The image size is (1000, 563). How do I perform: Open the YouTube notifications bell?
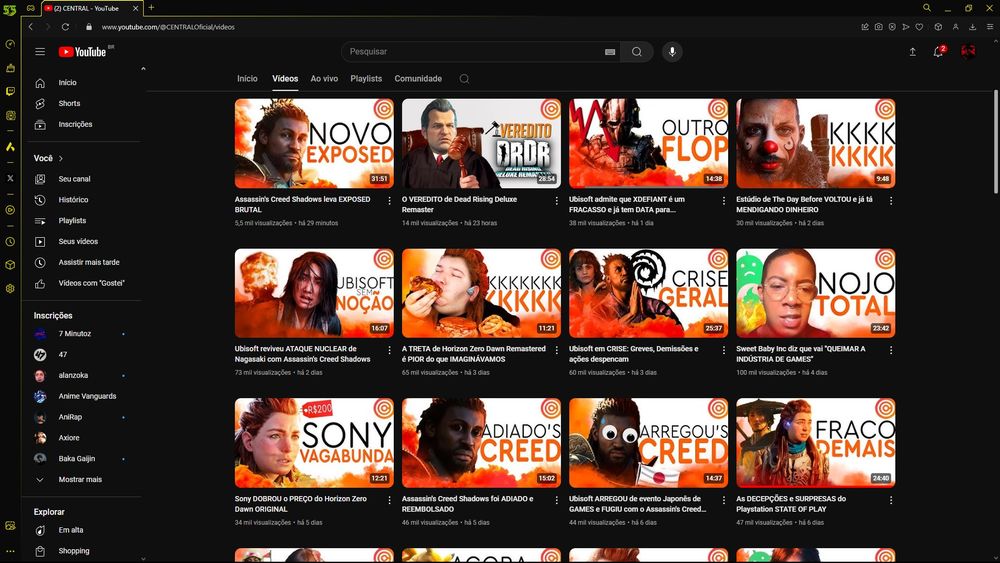click(938, 52)
